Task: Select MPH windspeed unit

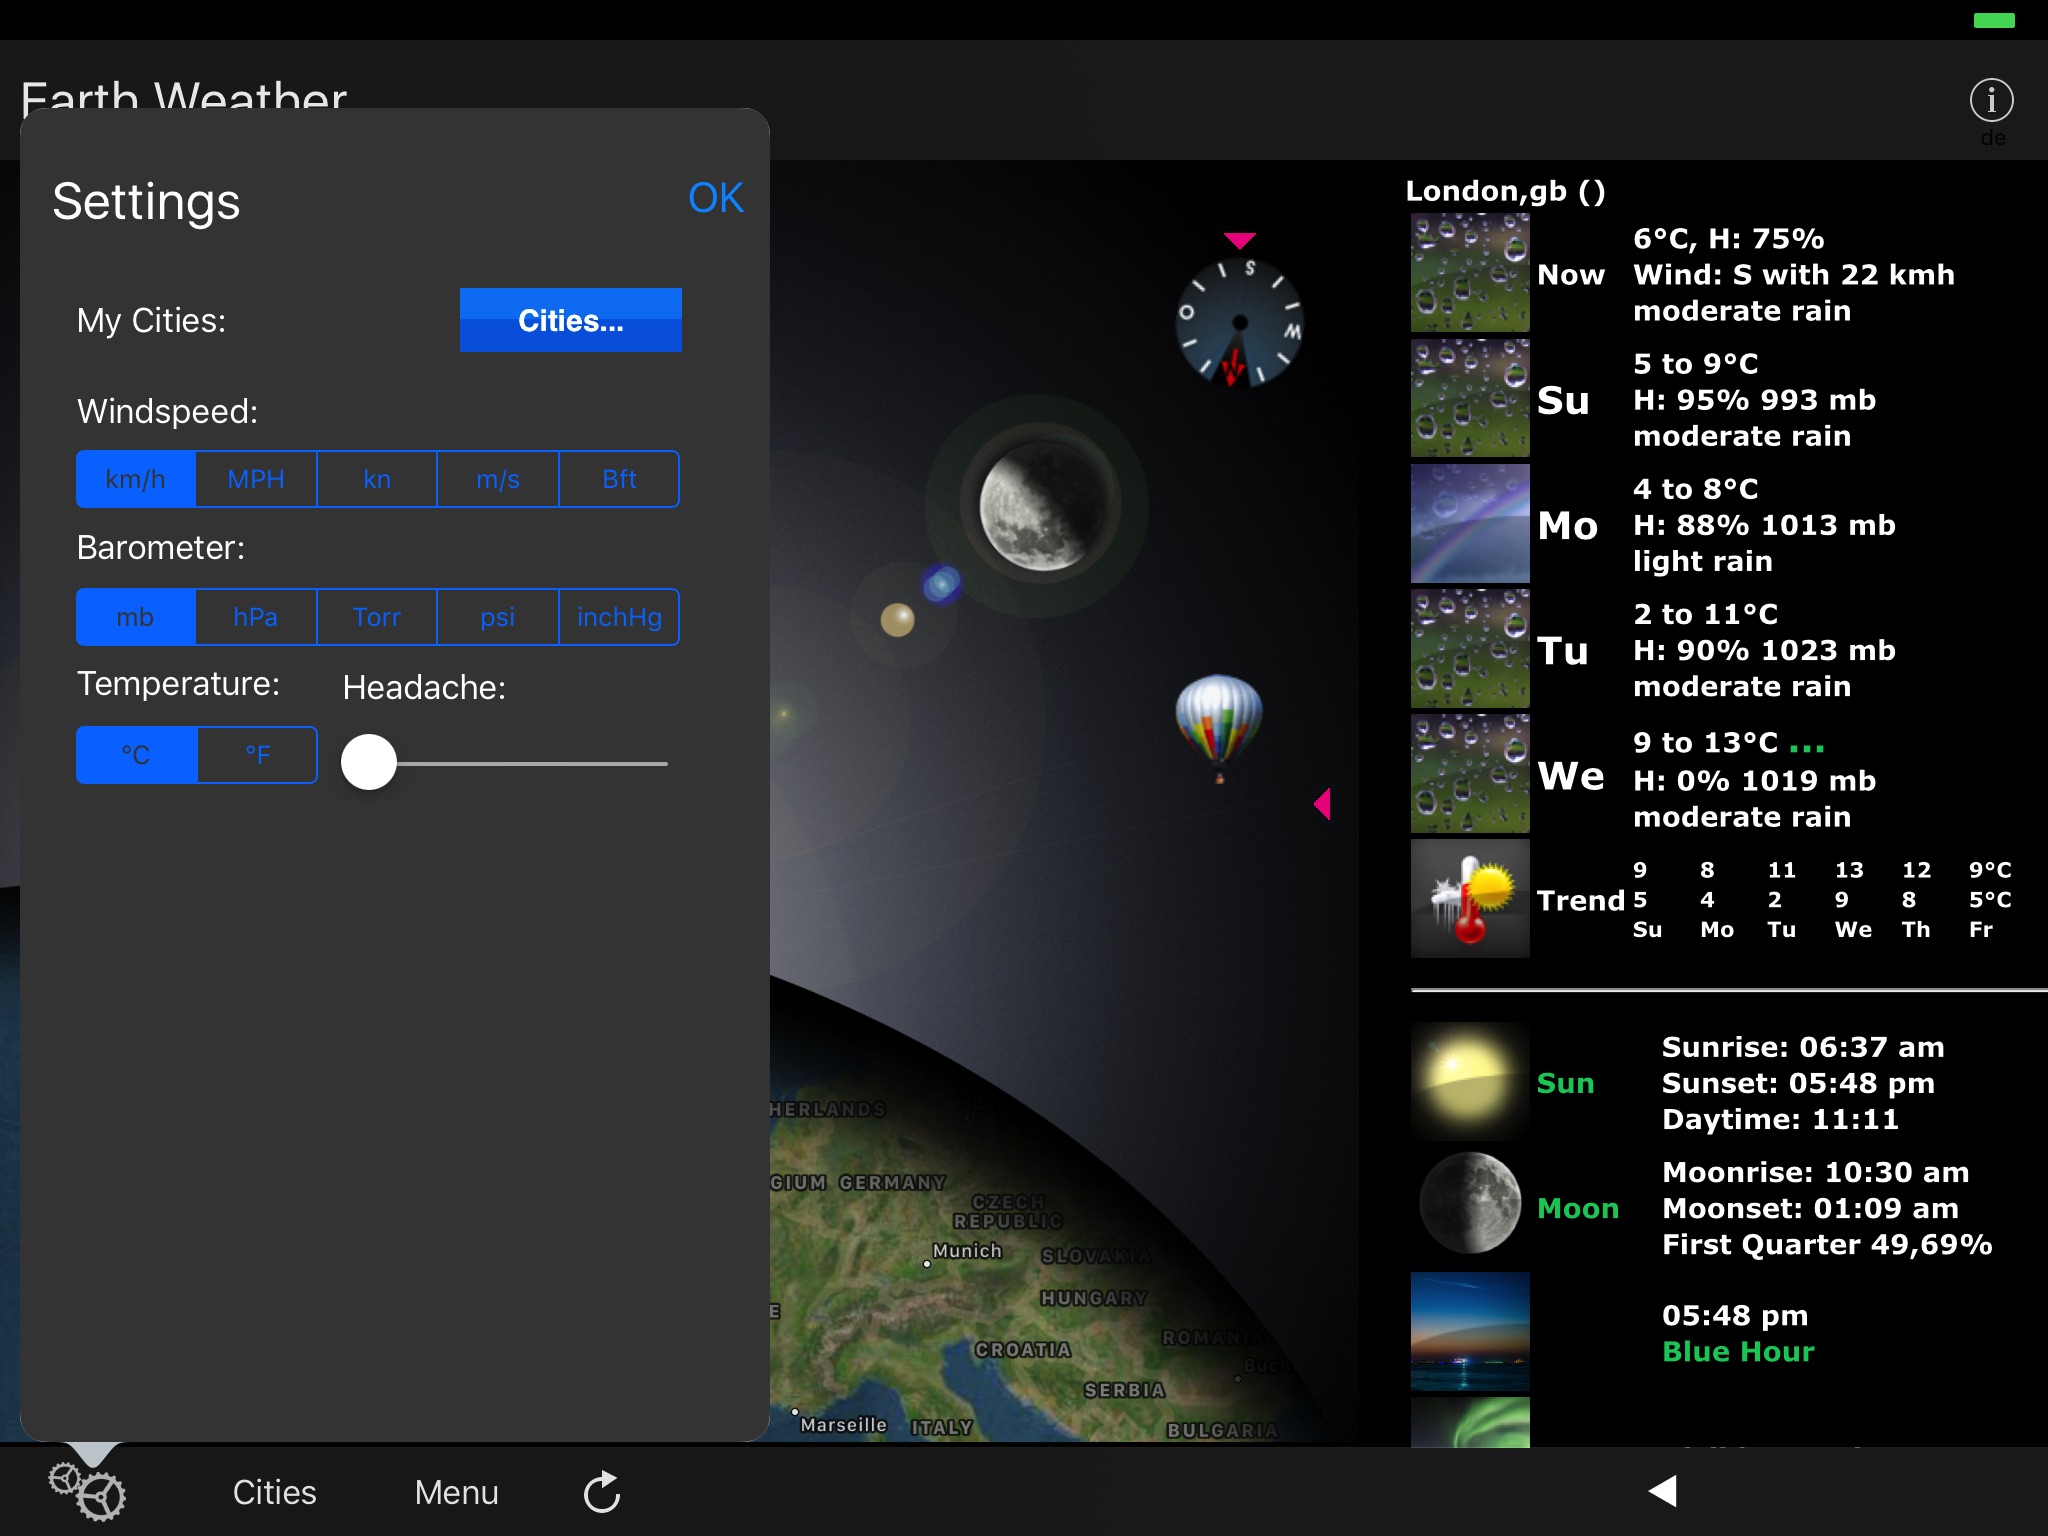Action: (256, 476)
